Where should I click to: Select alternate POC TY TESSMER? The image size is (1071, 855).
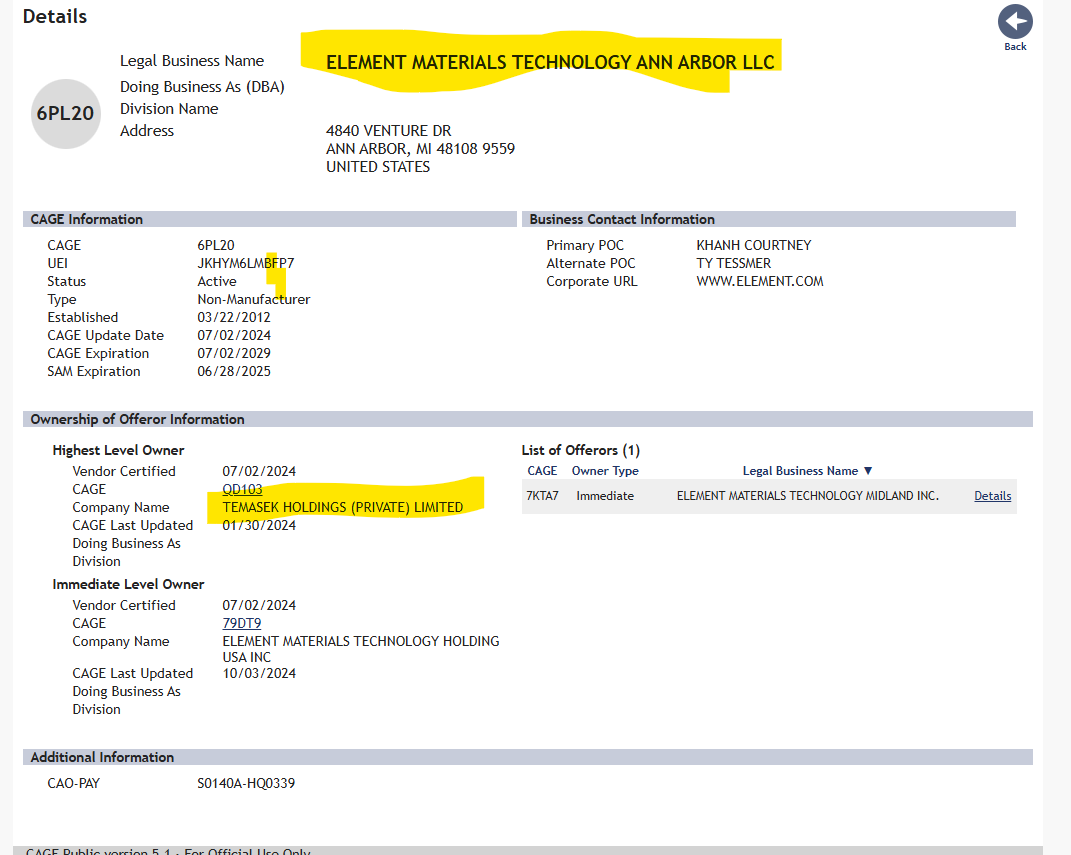(x=734, y=263)
